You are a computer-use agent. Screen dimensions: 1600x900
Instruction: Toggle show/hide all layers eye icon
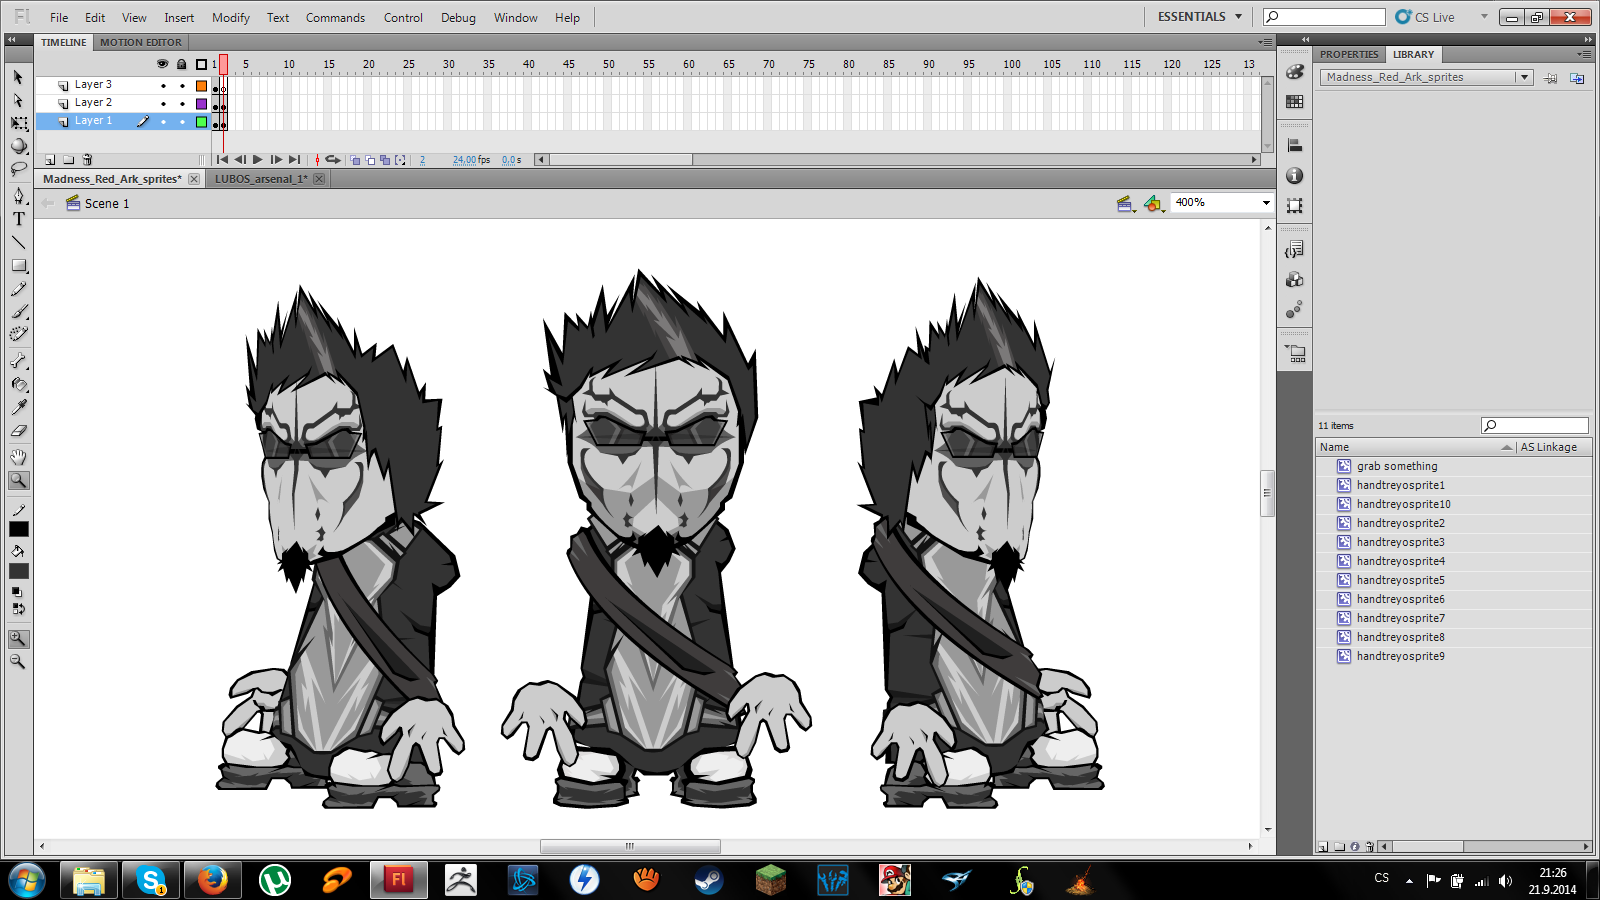162,64
